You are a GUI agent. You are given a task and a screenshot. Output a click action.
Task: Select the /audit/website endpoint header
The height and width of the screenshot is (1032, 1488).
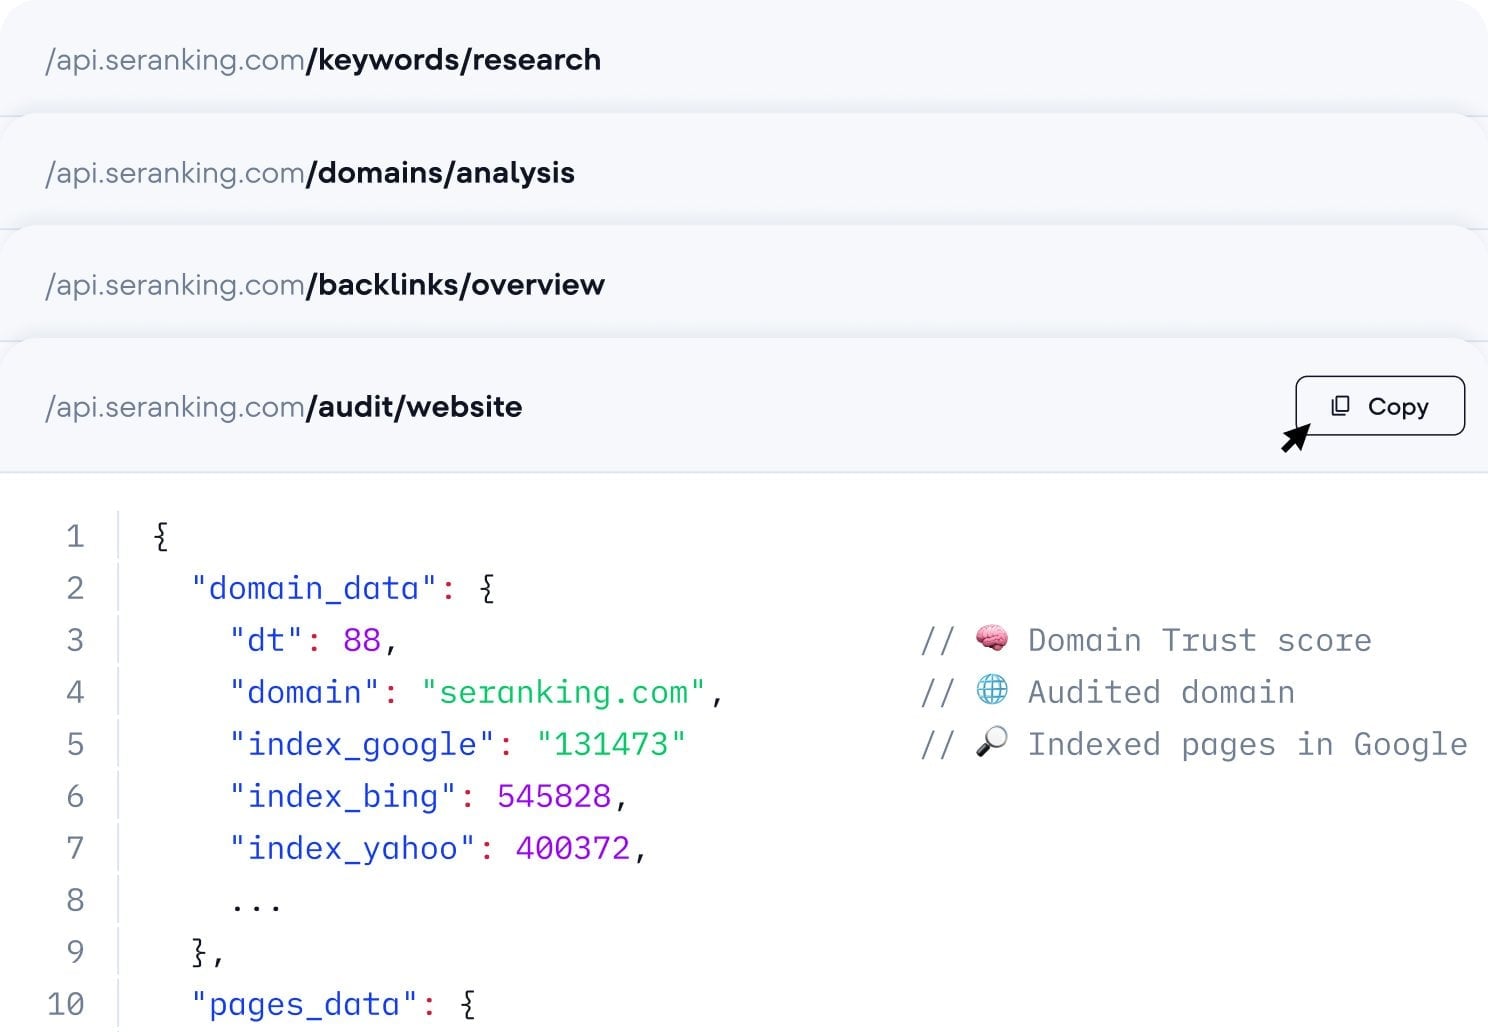click(744, 407)
